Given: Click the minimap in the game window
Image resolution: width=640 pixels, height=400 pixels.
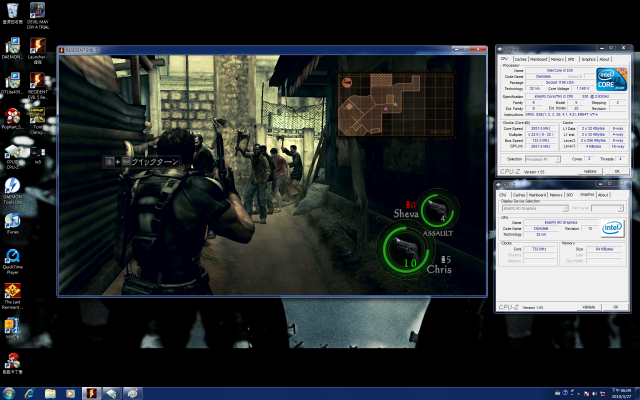Looking at the screenshot, I should coord(396,104).
